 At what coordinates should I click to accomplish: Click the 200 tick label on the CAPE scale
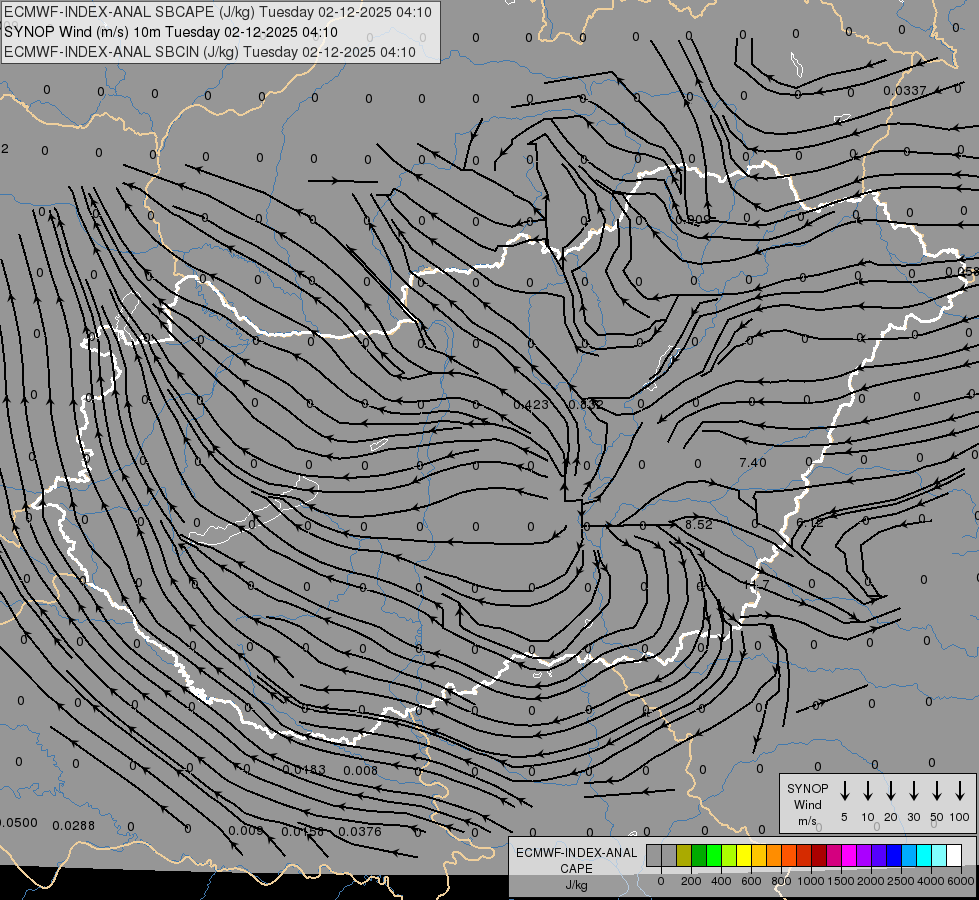[x=691, y=881]
